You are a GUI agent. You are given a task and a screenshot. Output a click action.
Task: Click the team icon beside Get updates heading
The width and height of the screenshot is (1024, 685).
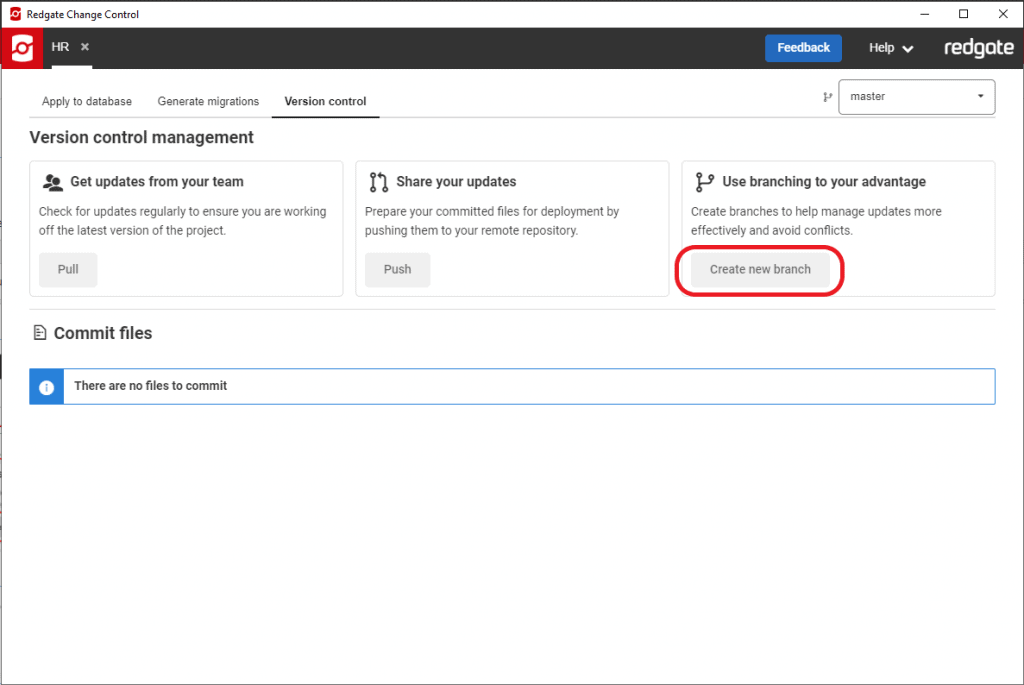[53, 182]
